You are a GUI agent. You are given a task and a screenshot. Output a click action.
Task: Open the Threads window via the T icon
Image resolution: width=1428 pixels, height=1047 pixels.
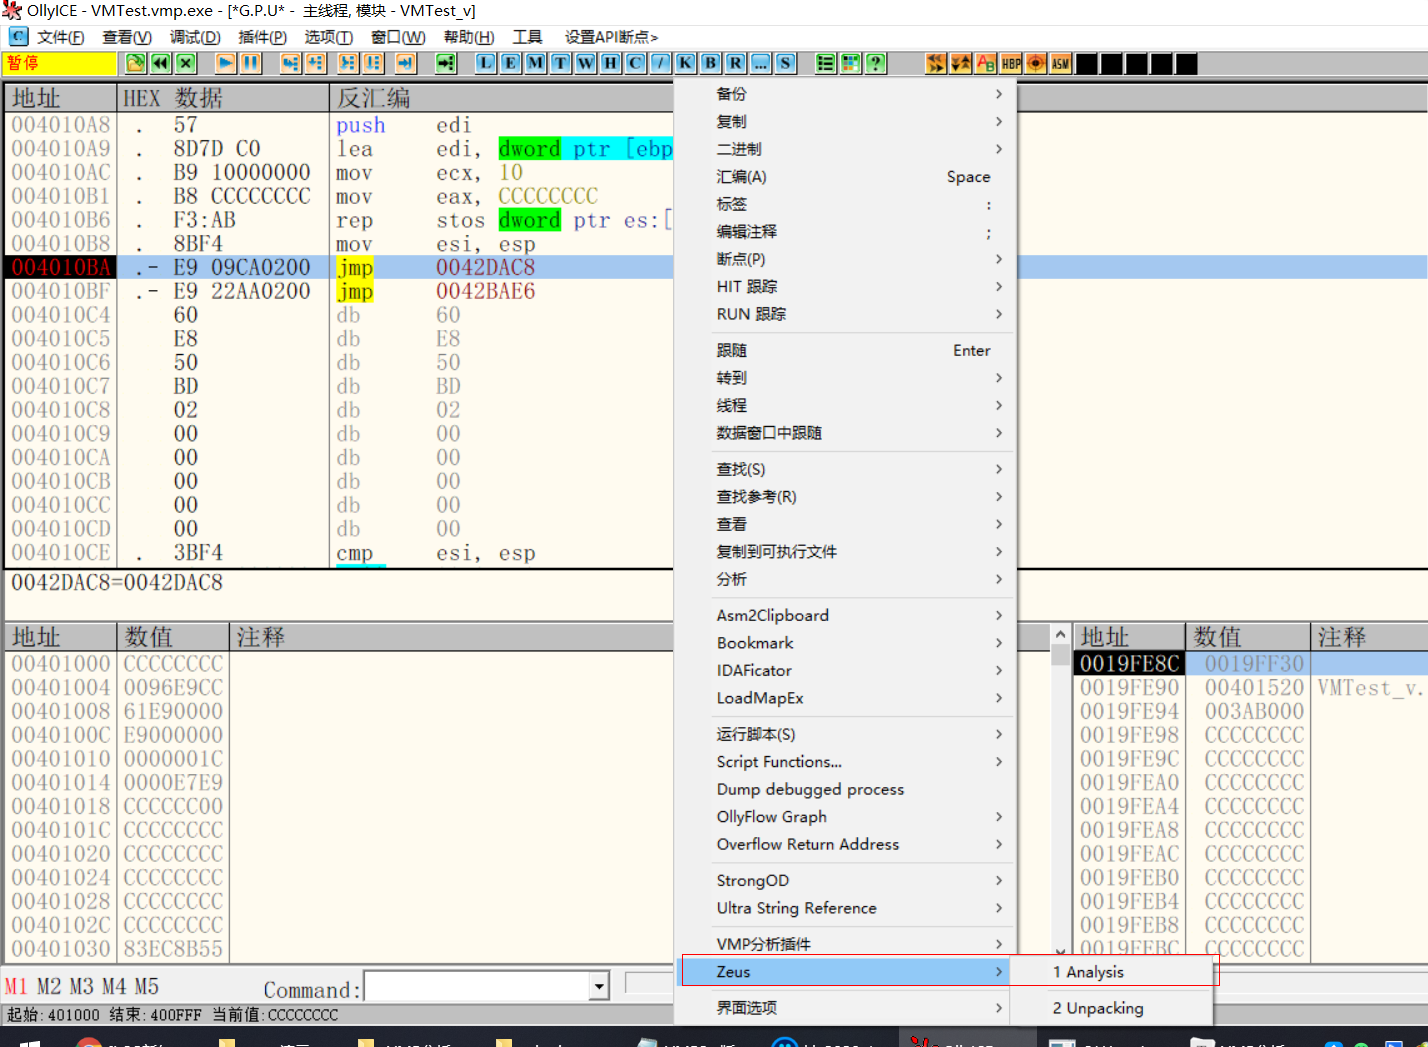coord(559,62)
